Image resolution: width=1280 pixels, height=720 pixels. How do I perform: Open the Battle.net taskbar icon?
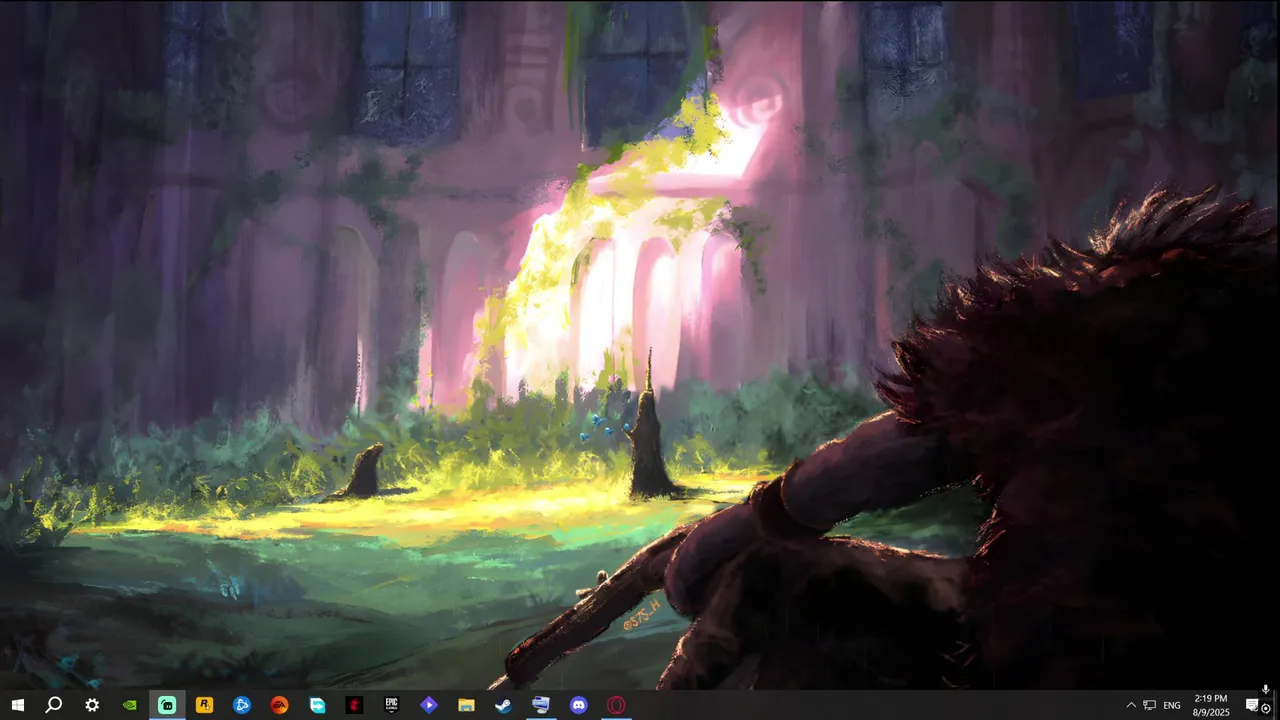pos(242,705)
